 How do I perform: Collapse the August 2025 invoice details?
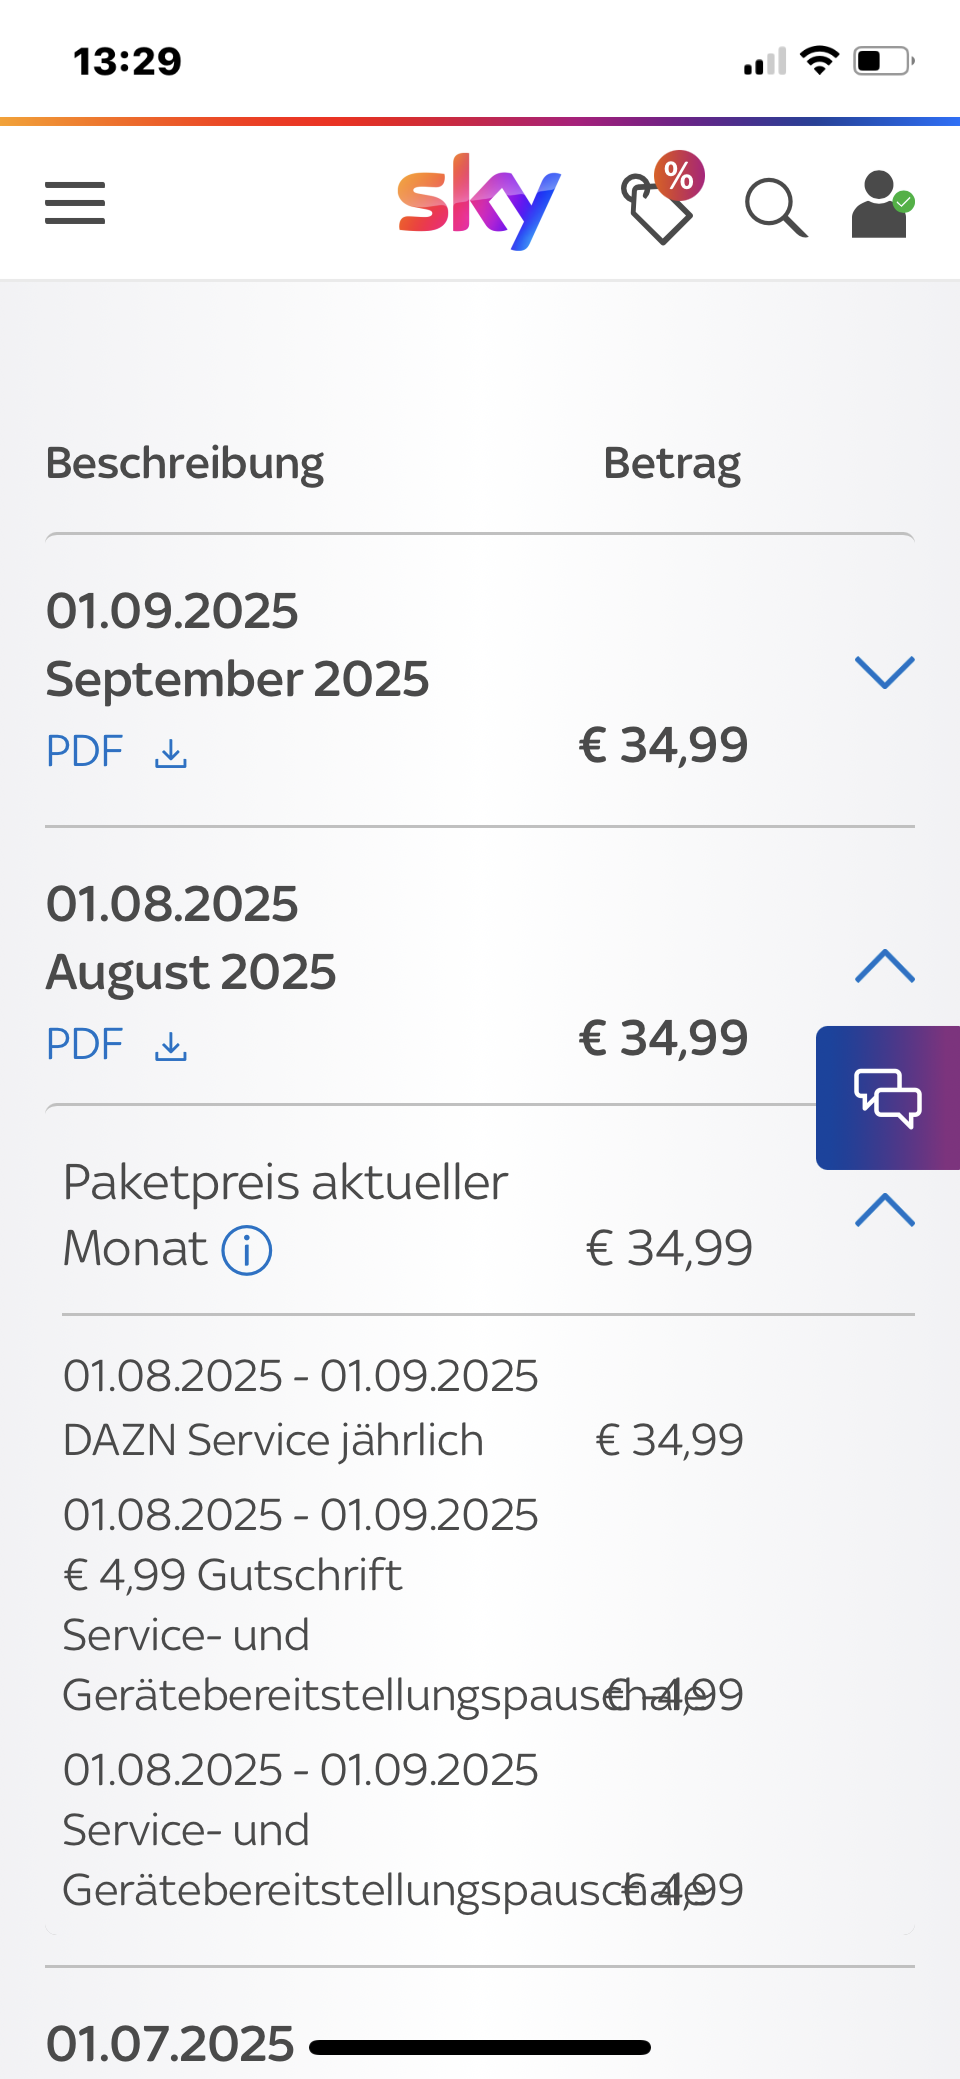885,966
